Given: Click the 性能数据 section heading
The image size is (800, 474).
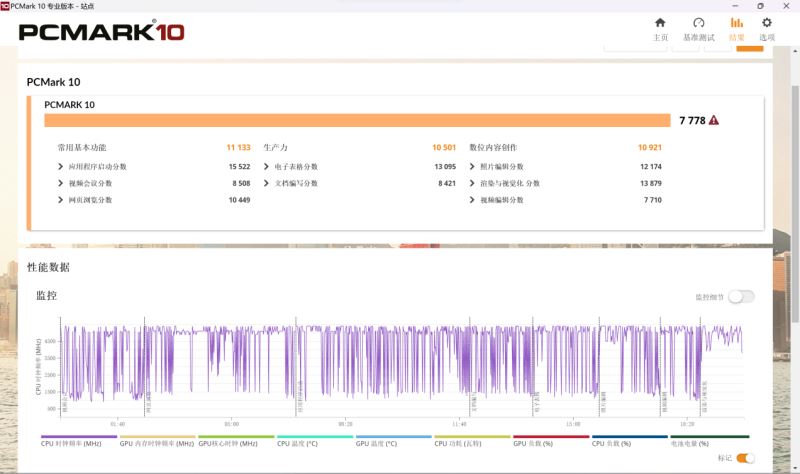Looking at the screenshot, I should (x=48, y=267).
